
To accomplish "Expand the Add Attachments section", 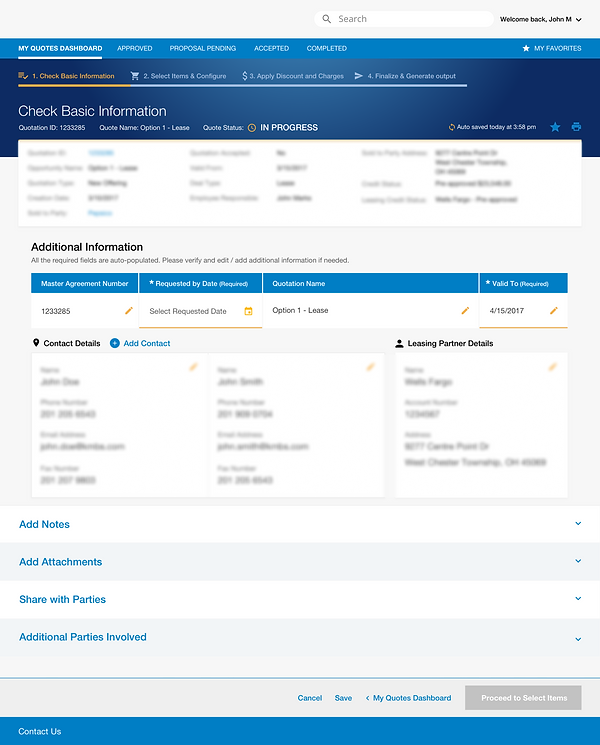I will tap(300, 562).
